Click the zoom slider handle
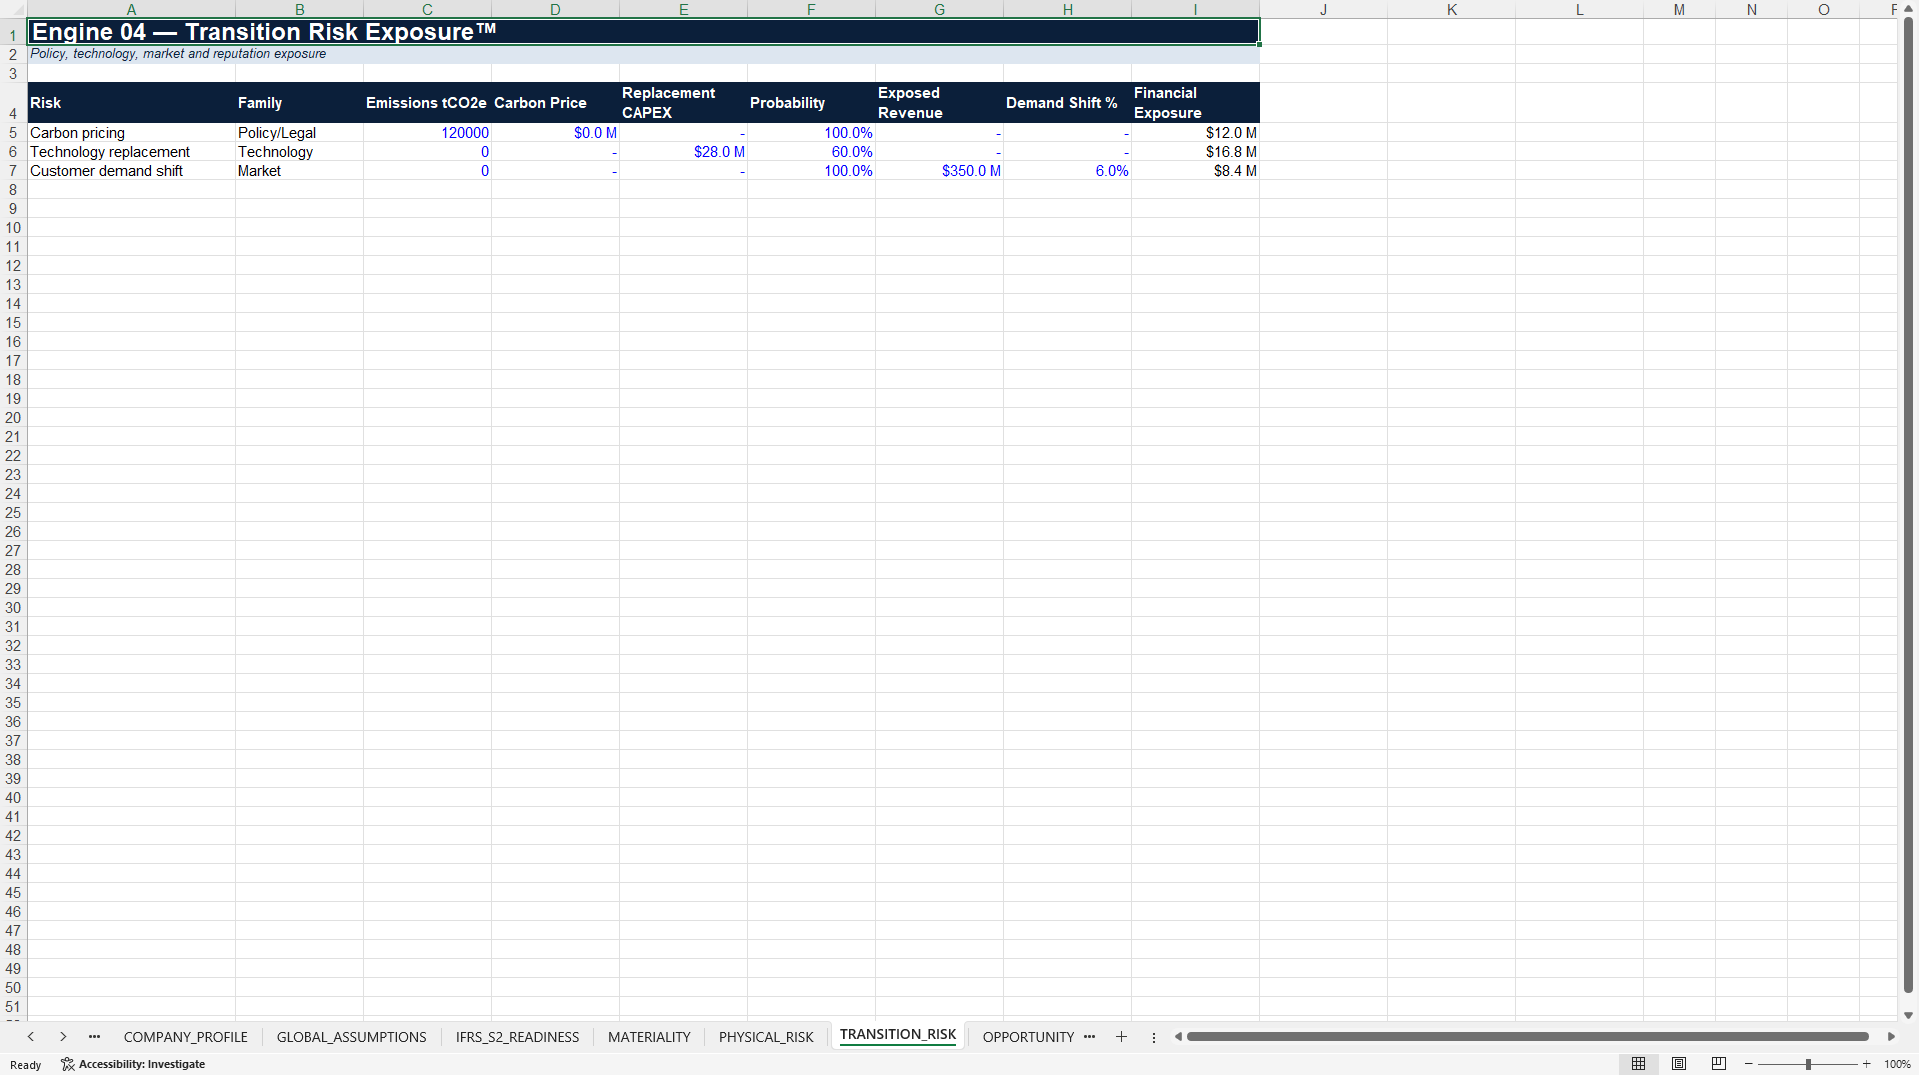This screenshot has width=1919, height=1075. pos(1808,1064)
